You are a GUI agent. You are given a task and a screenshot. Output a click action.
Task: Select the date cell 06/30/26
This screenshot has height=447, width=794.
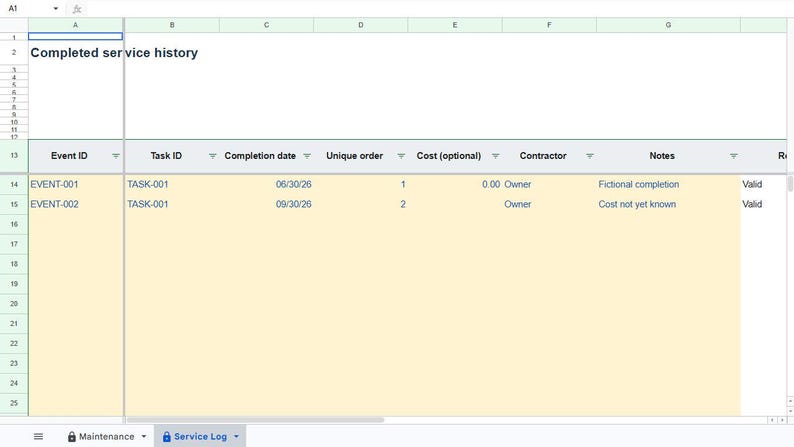click(266, 184)
